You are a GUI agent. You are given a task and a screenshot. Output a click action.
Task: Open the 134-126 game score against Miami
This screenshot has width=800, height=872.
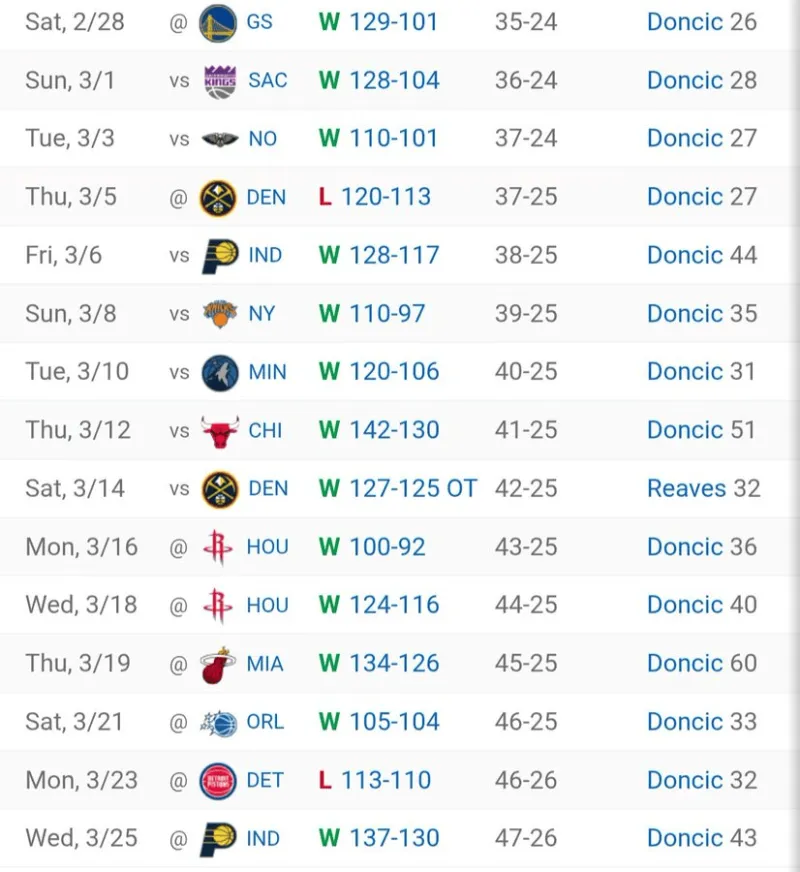point(393,664)
